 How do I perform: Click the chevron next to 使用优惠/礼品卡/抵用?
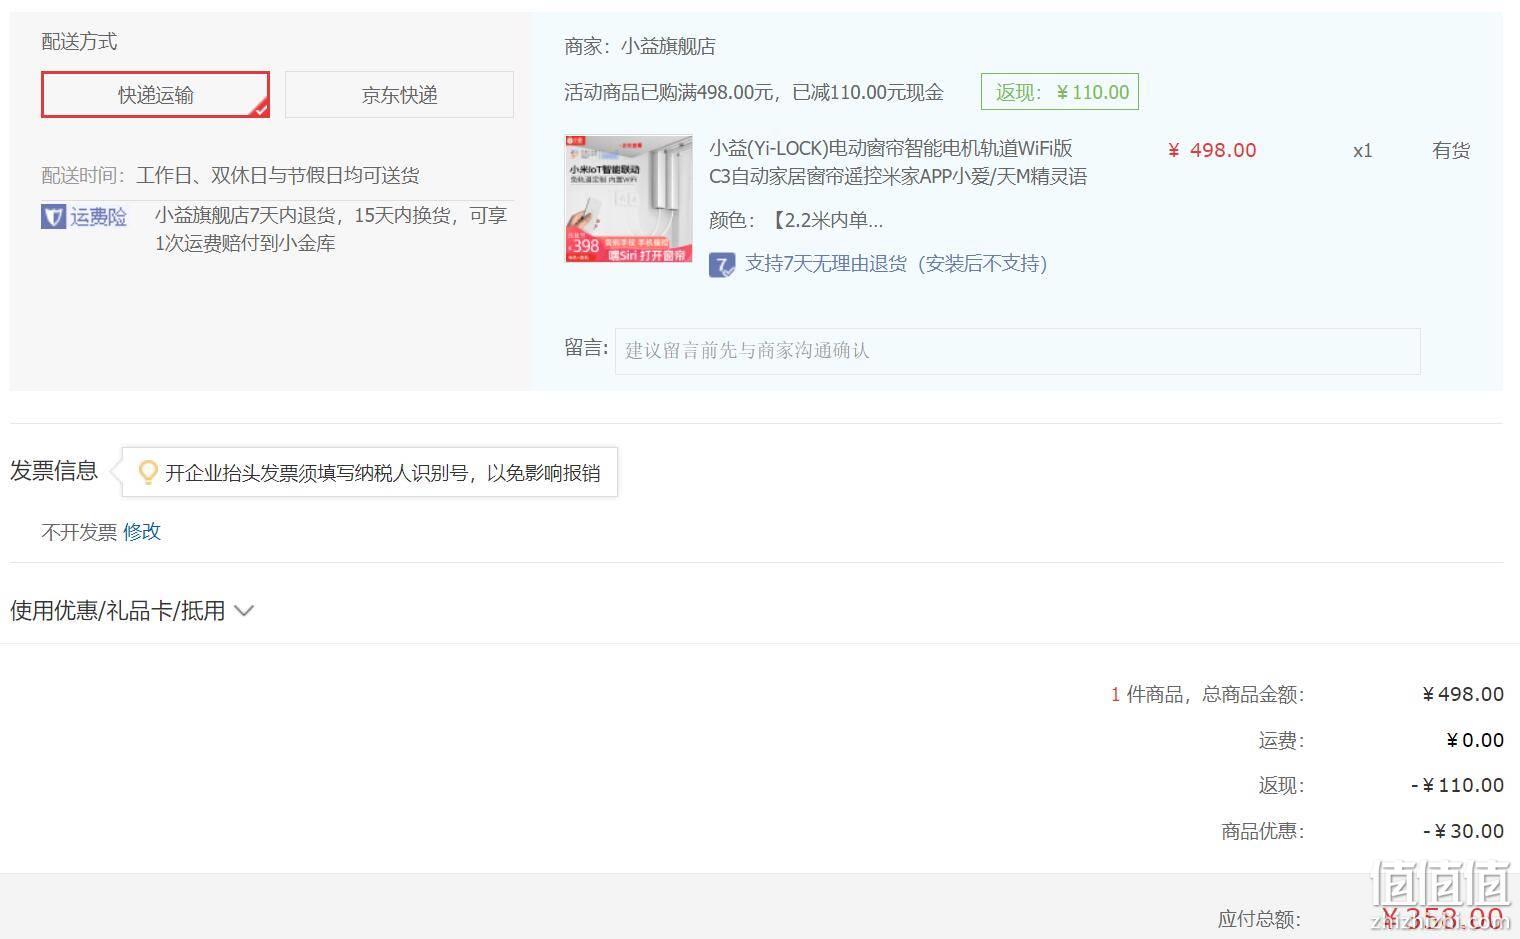[x=244, y=611]
